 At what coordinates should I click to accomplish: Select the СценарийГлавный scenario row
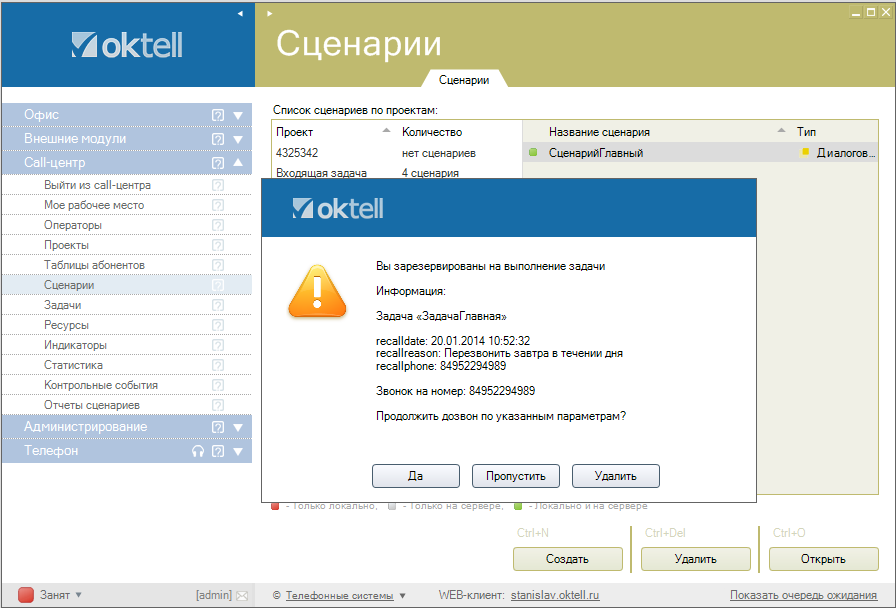coord(595,153)
